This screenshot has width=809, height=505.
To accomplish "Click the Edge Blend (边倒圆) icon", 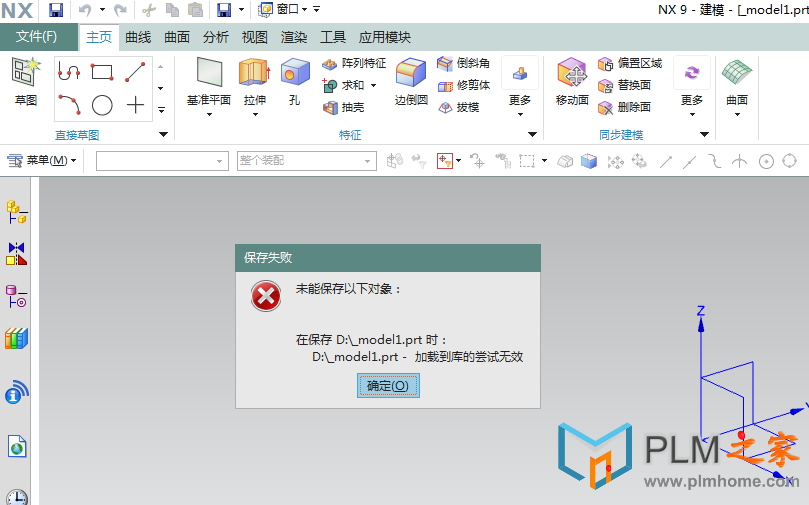I will (x=411, y=72).
